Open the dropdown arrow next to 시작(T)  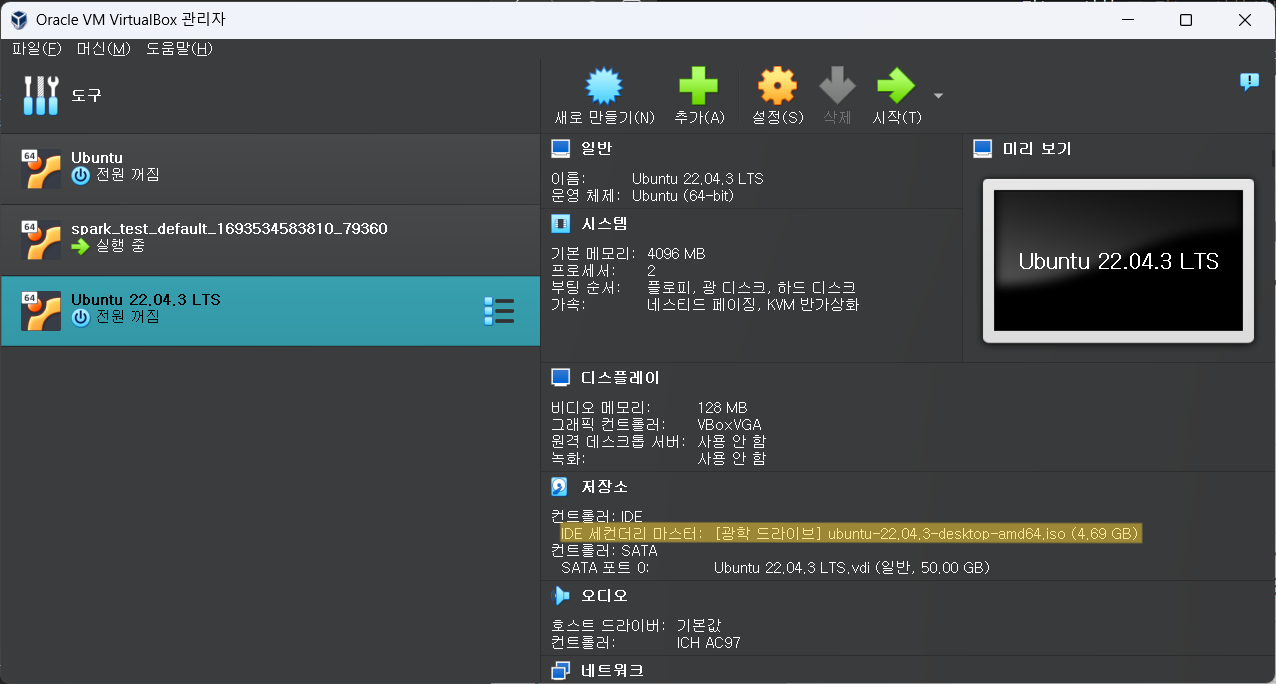pyautogui.click(x=938, y=96)
